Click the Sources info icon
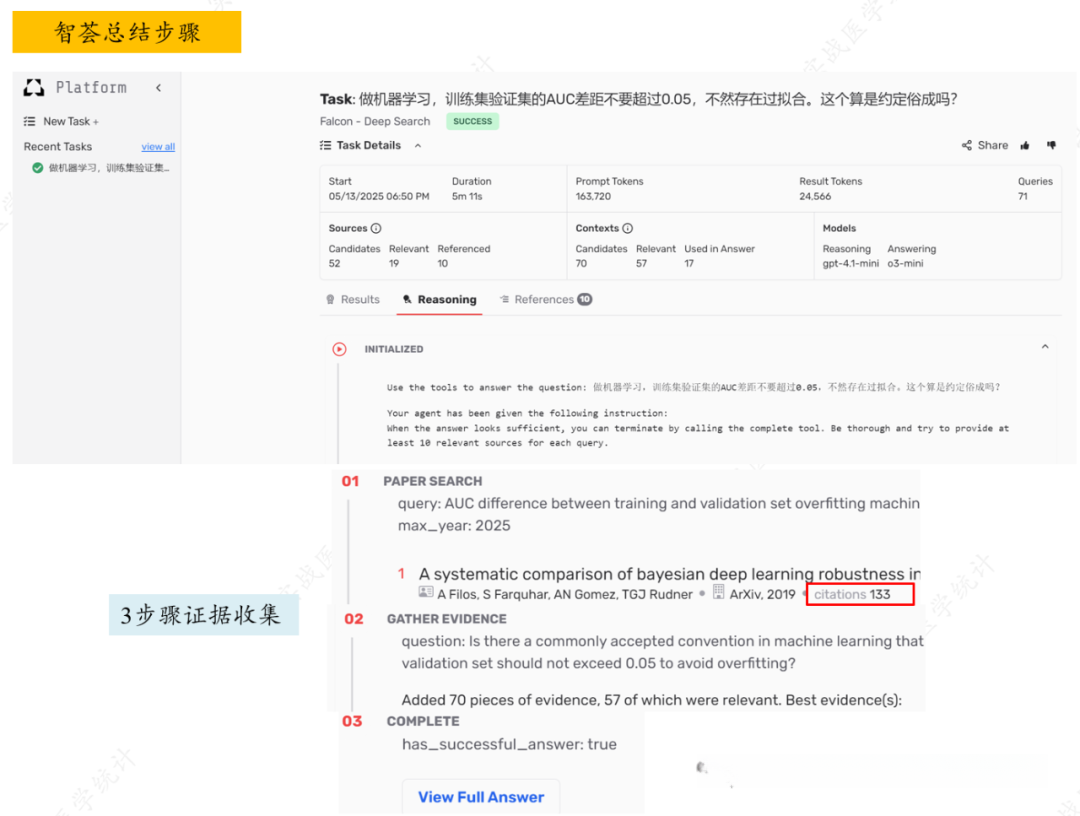The width and height of the screenshot is (1080, 816). coord(377,227)
